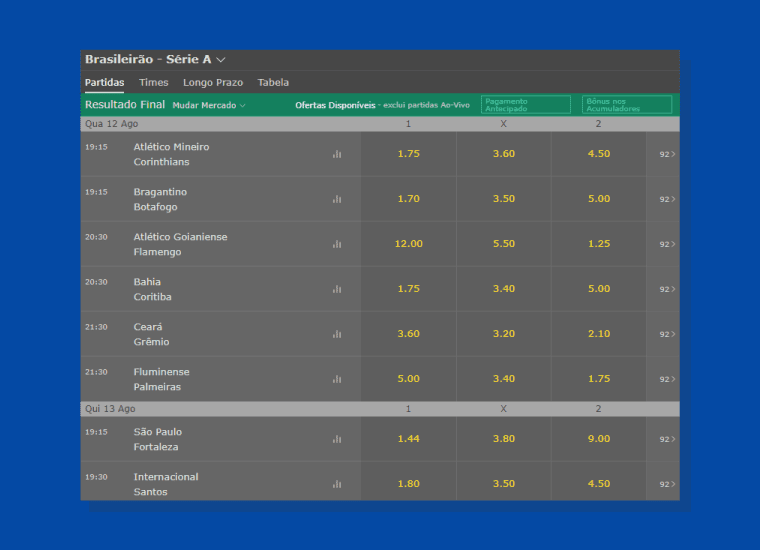The width and height of the screenshot is (760, 550).
Task: Show 92 more markets for Bragantino match
Action: [x=667, y=199]
